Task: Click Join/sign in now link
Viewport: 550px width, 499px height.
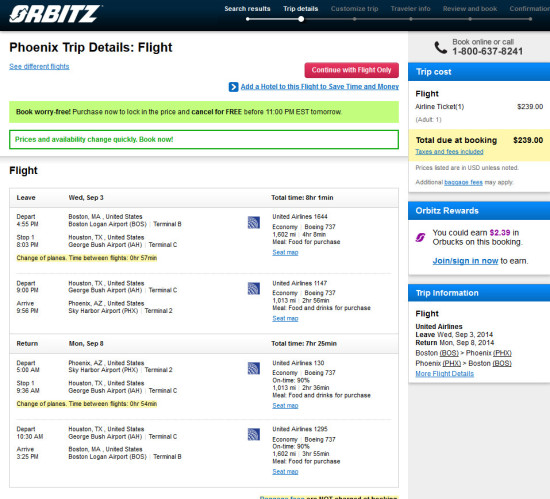Action: (x=465, y=261)
